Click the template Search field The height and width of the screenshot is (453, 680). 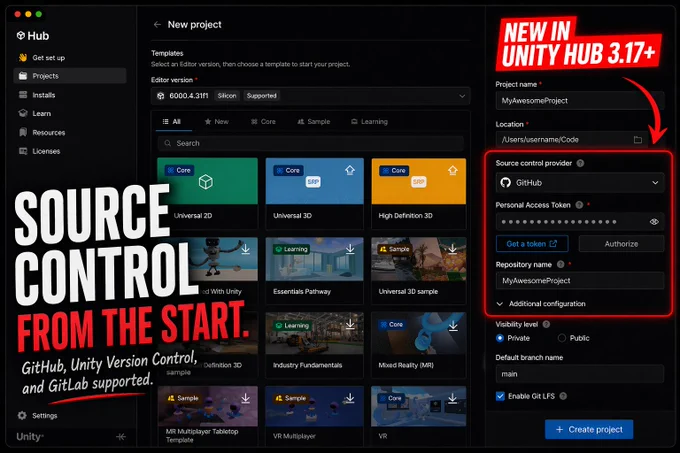coord(311,143)
